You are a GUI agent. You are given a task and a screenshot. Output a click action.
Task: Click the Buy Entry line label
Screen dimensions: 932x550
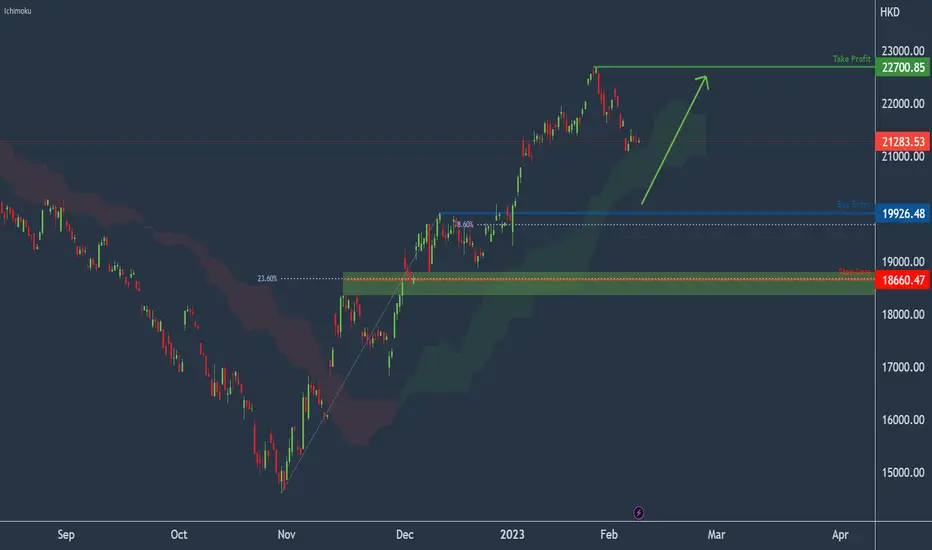[x=854, y=205]
